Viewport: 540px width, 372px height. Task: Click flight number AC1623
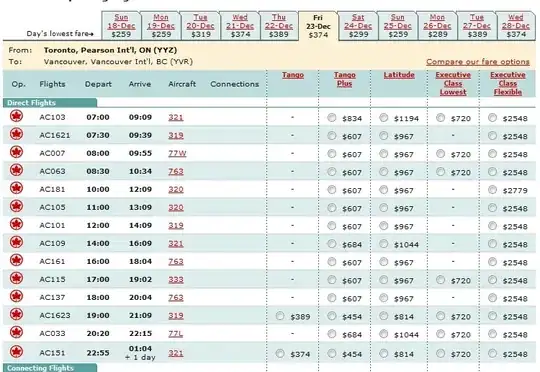click(x=55, y=316)
